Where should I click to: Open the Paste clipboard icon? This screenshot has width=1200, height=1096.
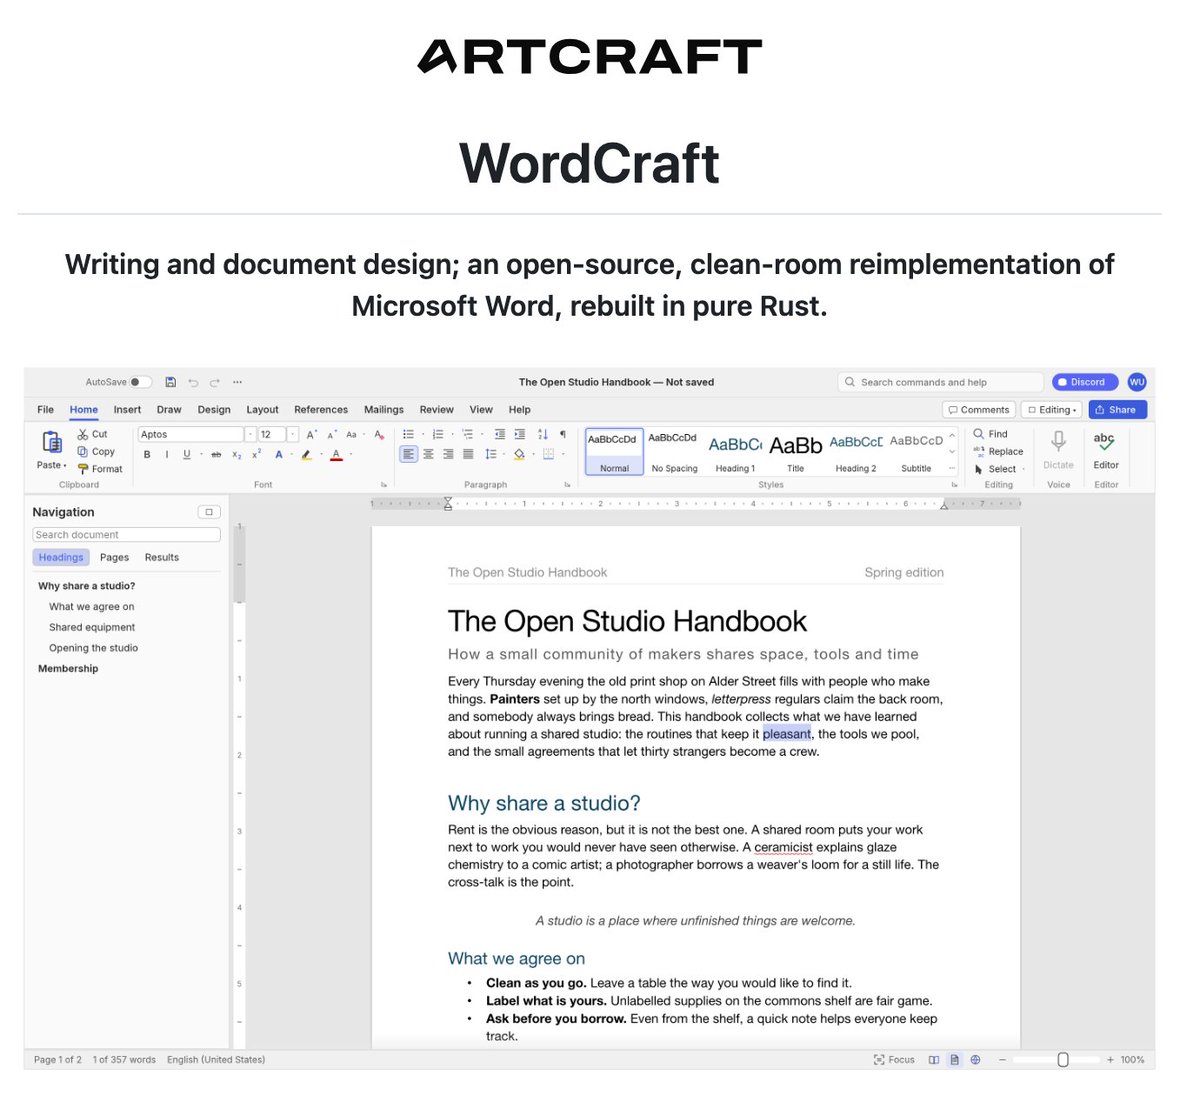[x=51, y=441]
